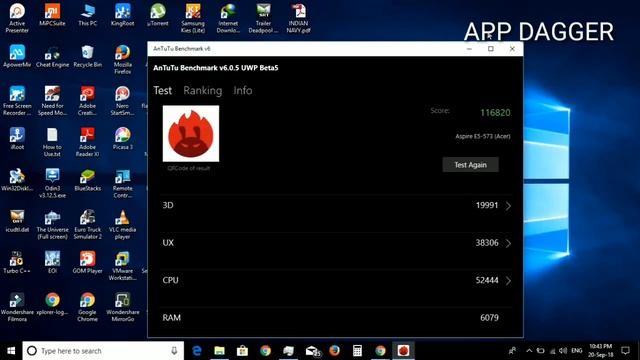640x360 pixels.
Task: Click the AnTuTu logo QR code image
Action: pos(191,133)
